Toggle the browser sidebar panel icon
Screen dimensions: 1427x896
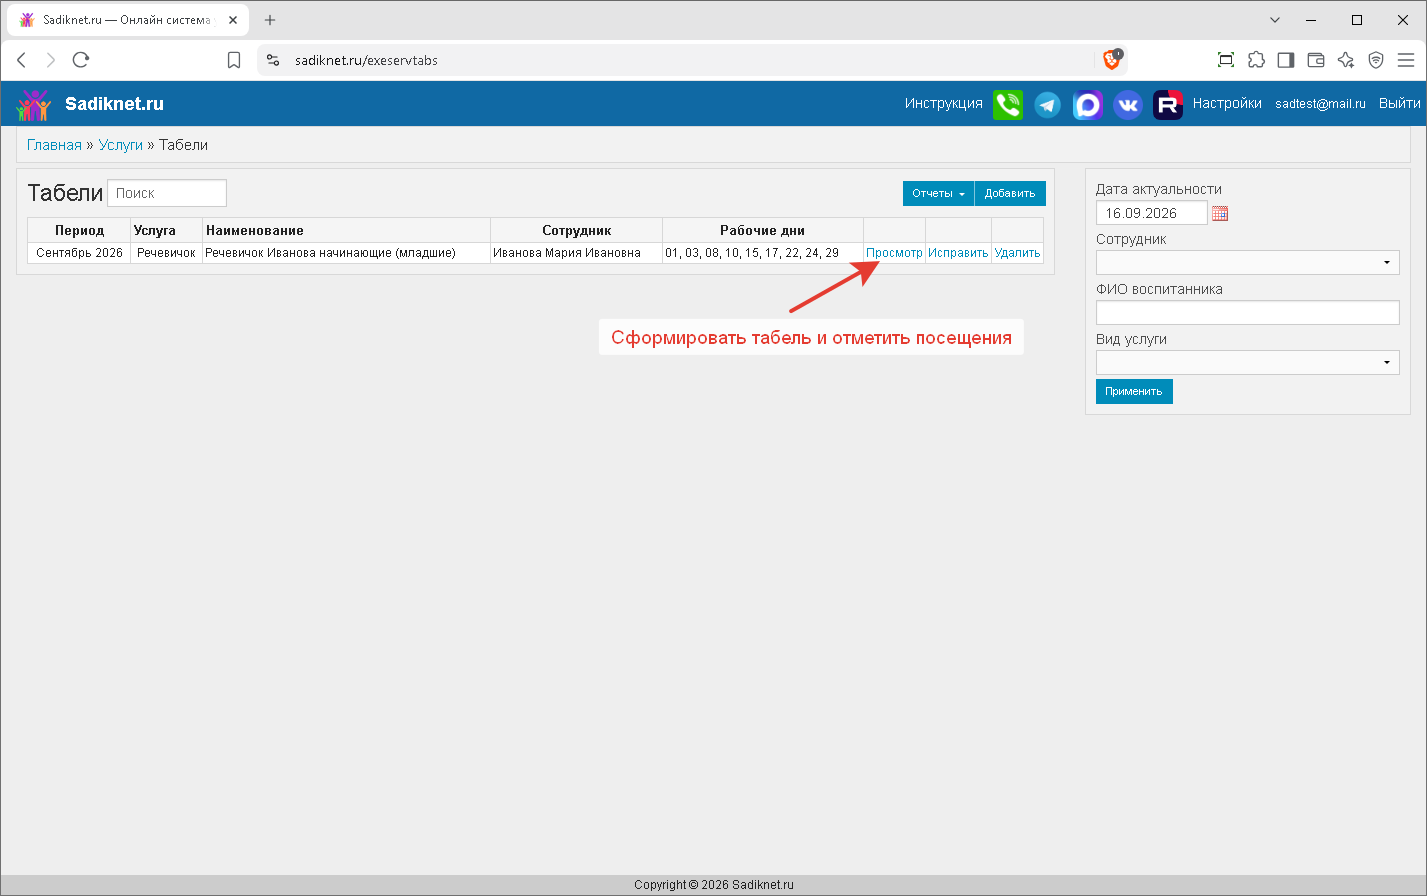(x=1286, y=60)
